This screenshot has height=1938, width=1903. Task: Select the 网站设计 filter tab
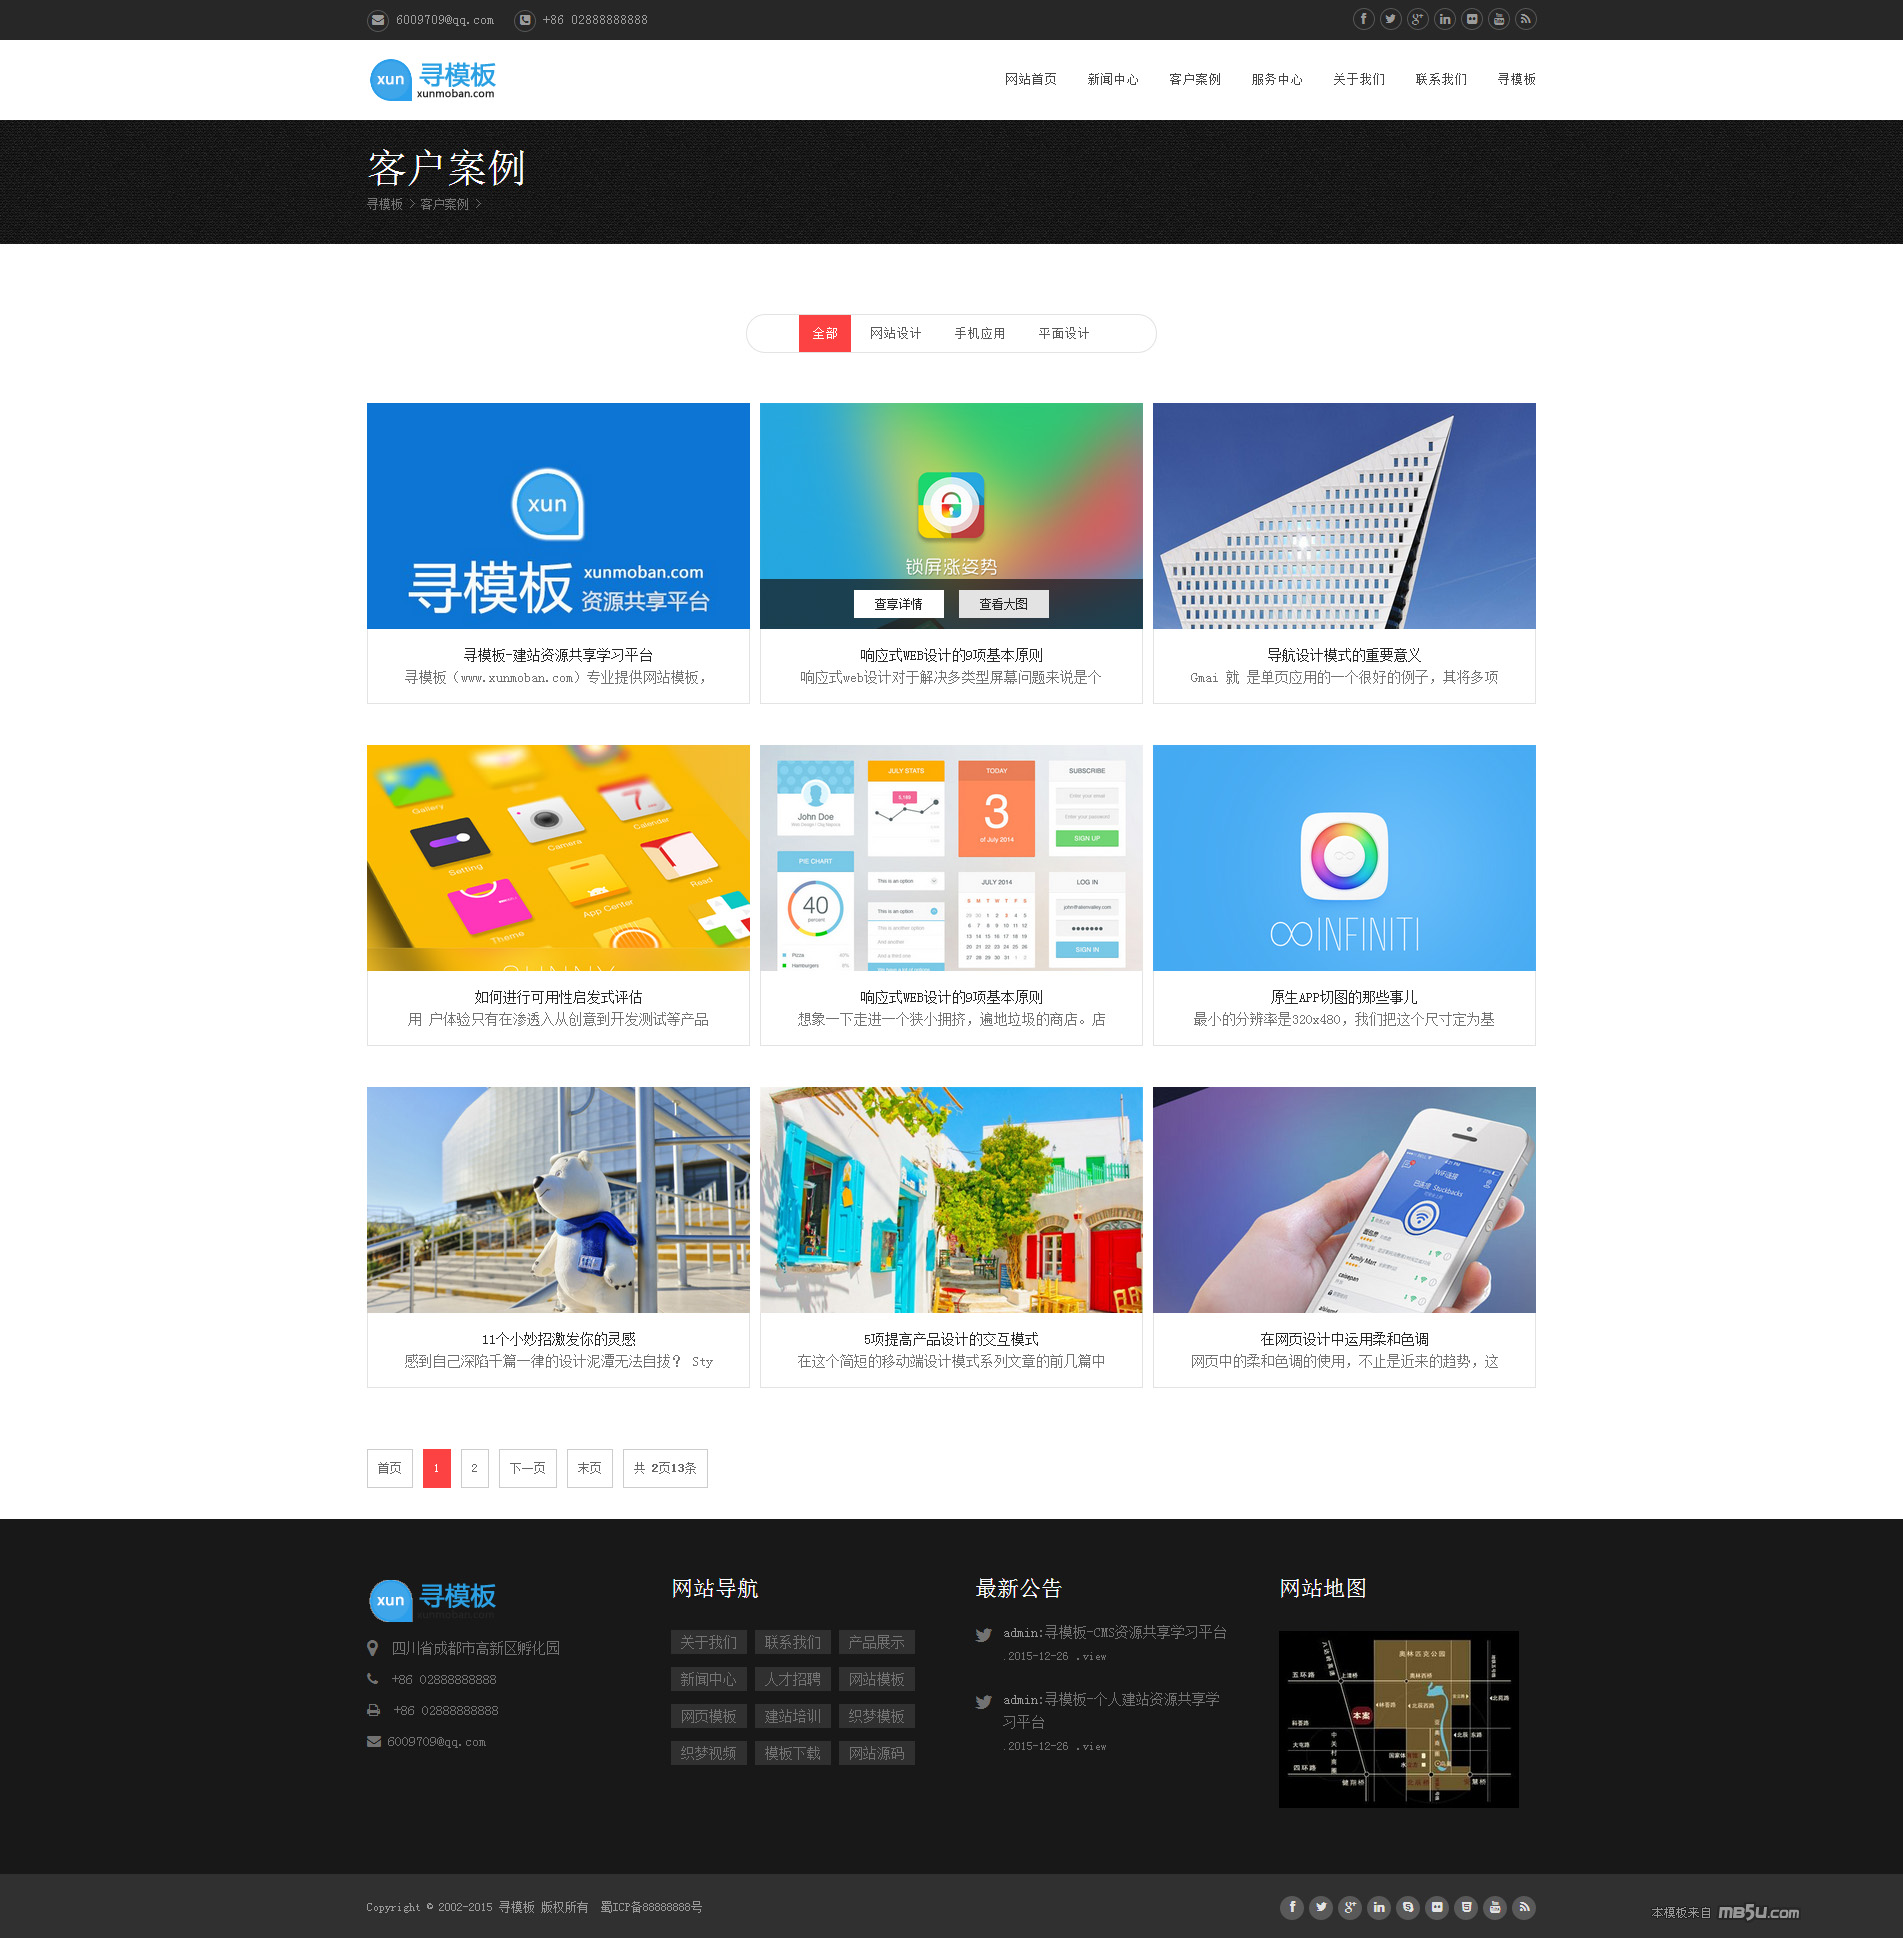(895, 334)
